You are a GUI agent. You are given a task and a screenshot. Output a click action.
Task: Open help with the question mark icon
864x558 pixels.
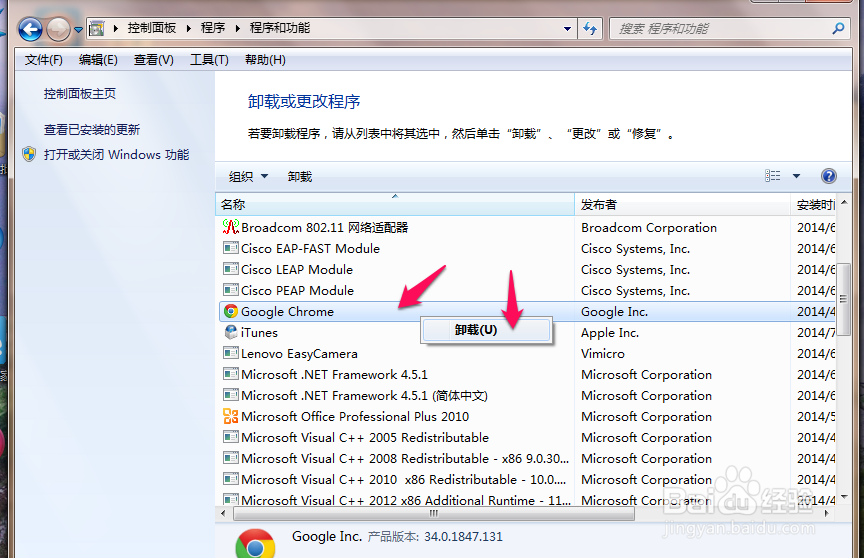(x=829, y=176)
